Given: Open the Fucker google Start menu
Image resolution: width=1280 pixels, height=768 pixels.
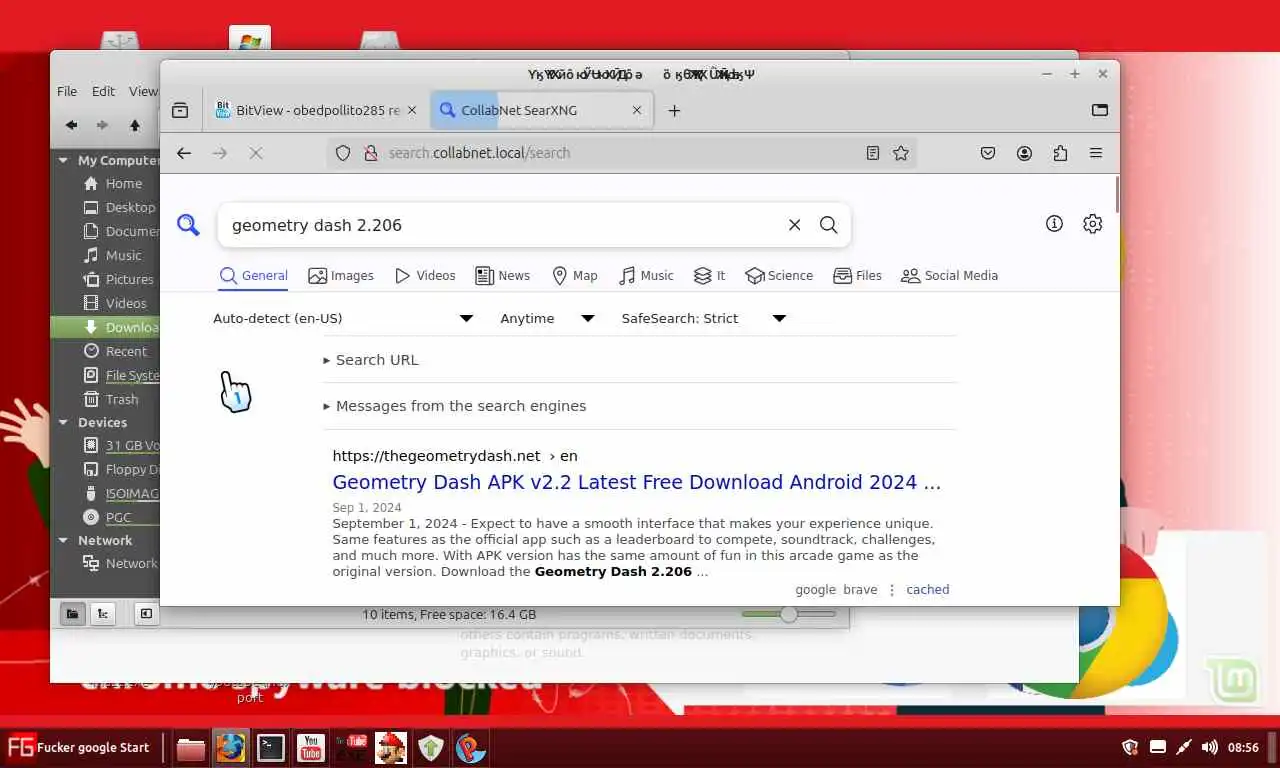Looking at the screenshot, I should click(x=79, y=747).
